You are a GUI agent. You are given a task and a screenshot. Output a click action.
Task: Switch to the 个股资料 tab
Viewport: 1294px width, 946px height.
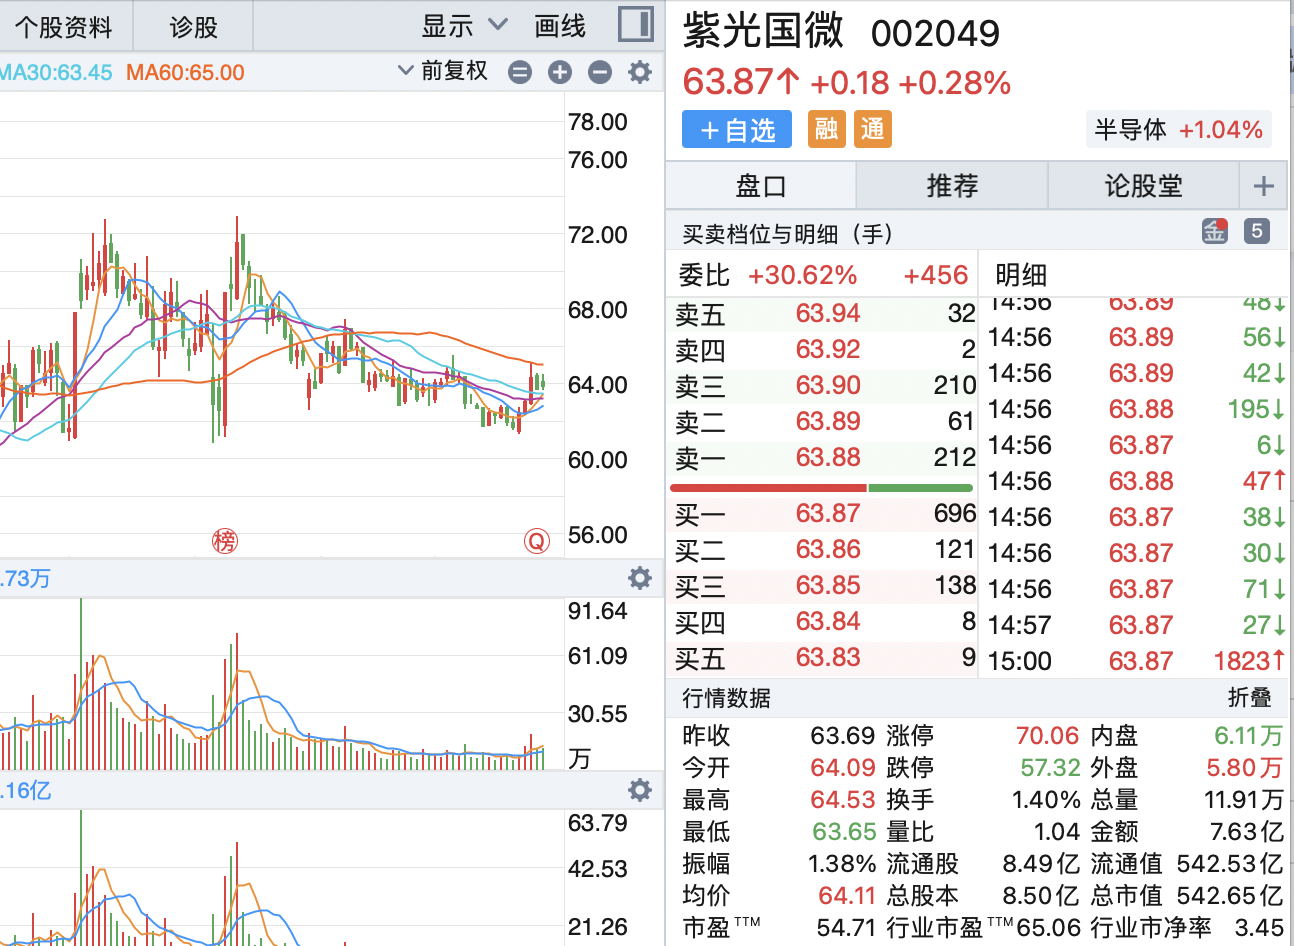64,26
